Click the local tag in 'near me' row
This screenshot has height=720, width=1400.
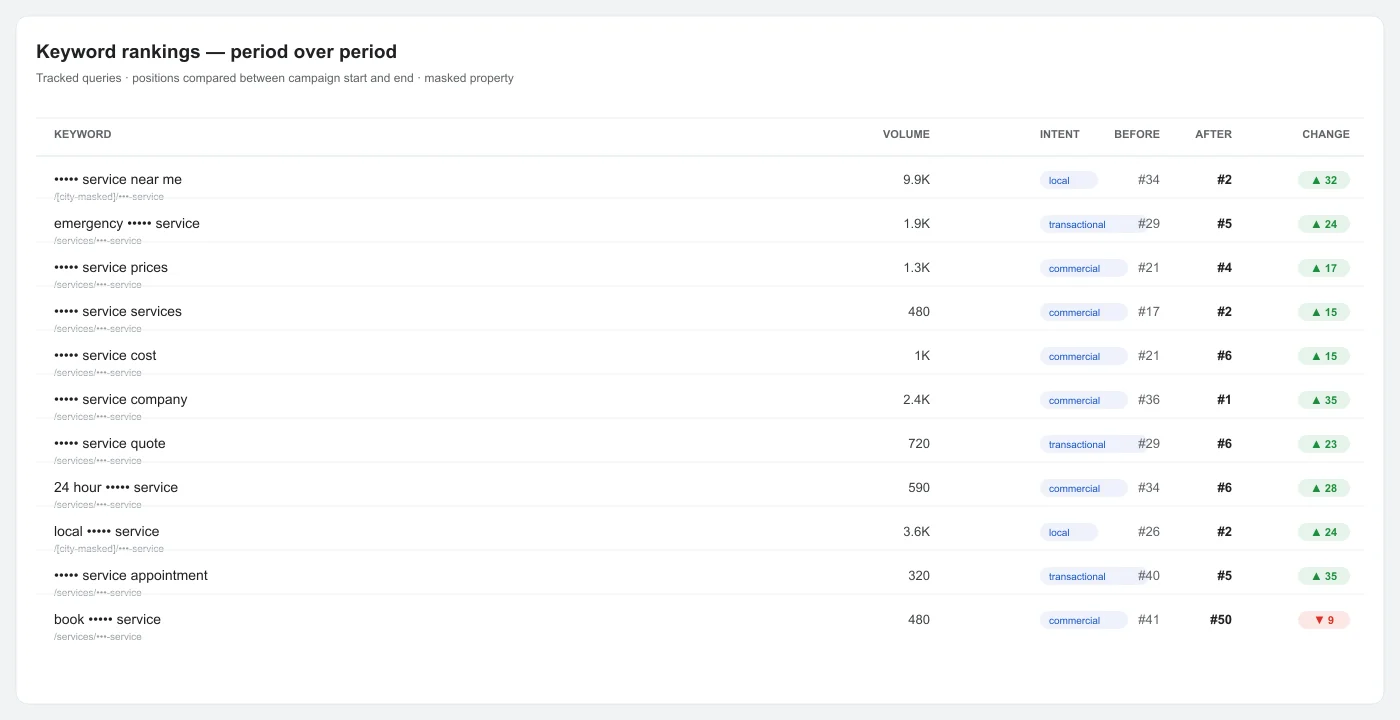(x=1069, y=180)
